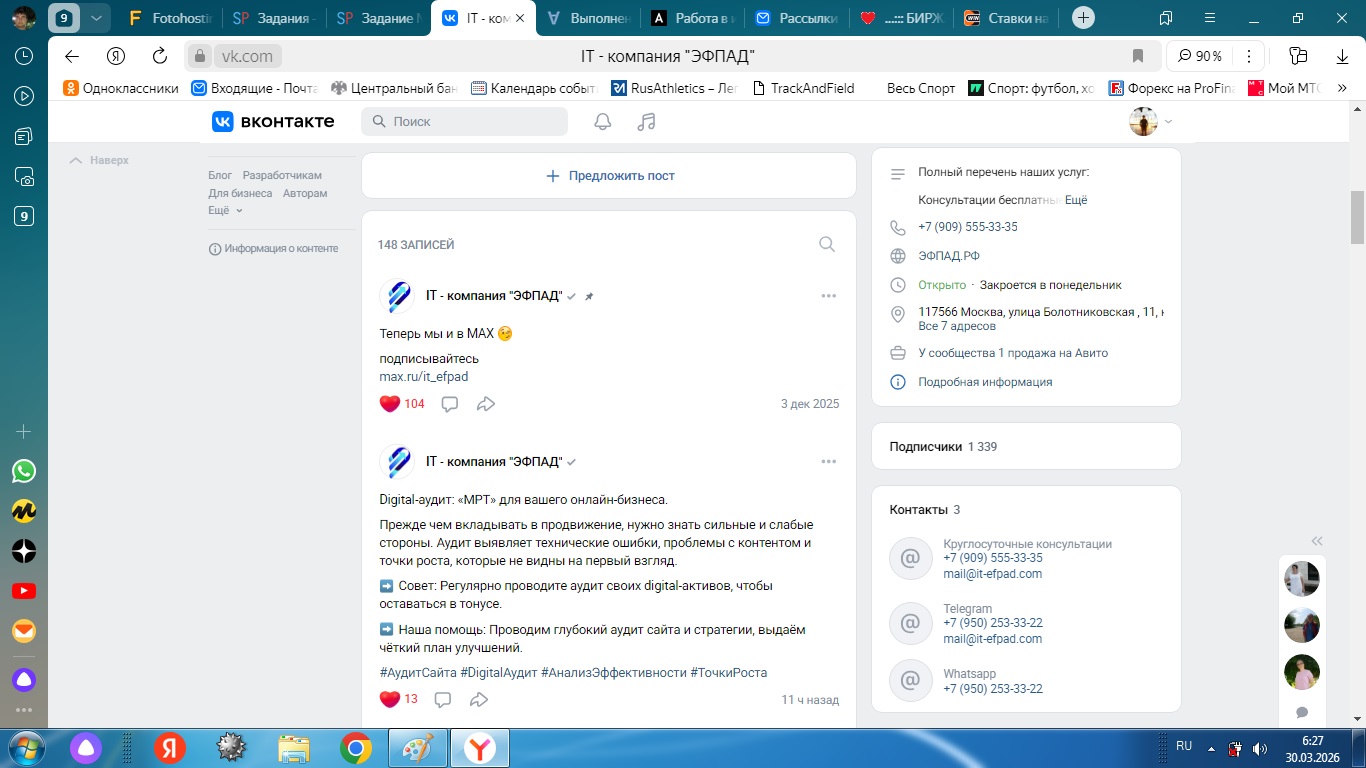Show more bookmarks with the double chevron
The width and height of the screenshot is (1366, 768).
1343,88
